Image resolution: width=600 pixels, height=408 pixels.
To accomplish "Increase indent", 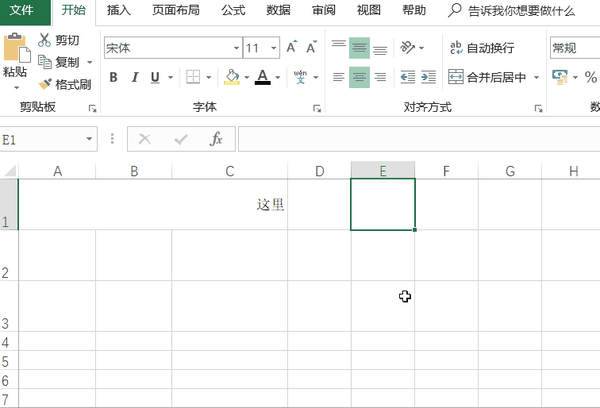I will click(x=428, y=77).
